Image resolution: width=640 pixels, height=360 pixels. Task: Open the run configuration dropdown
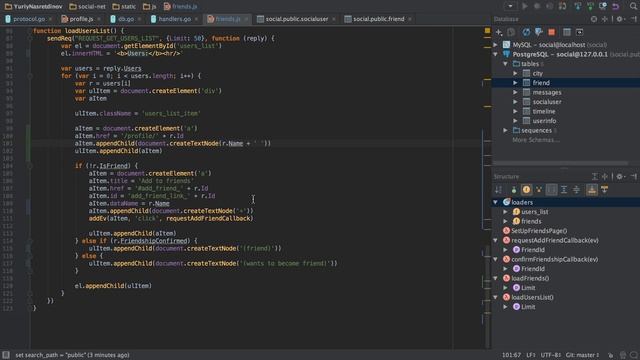(510, 6)
